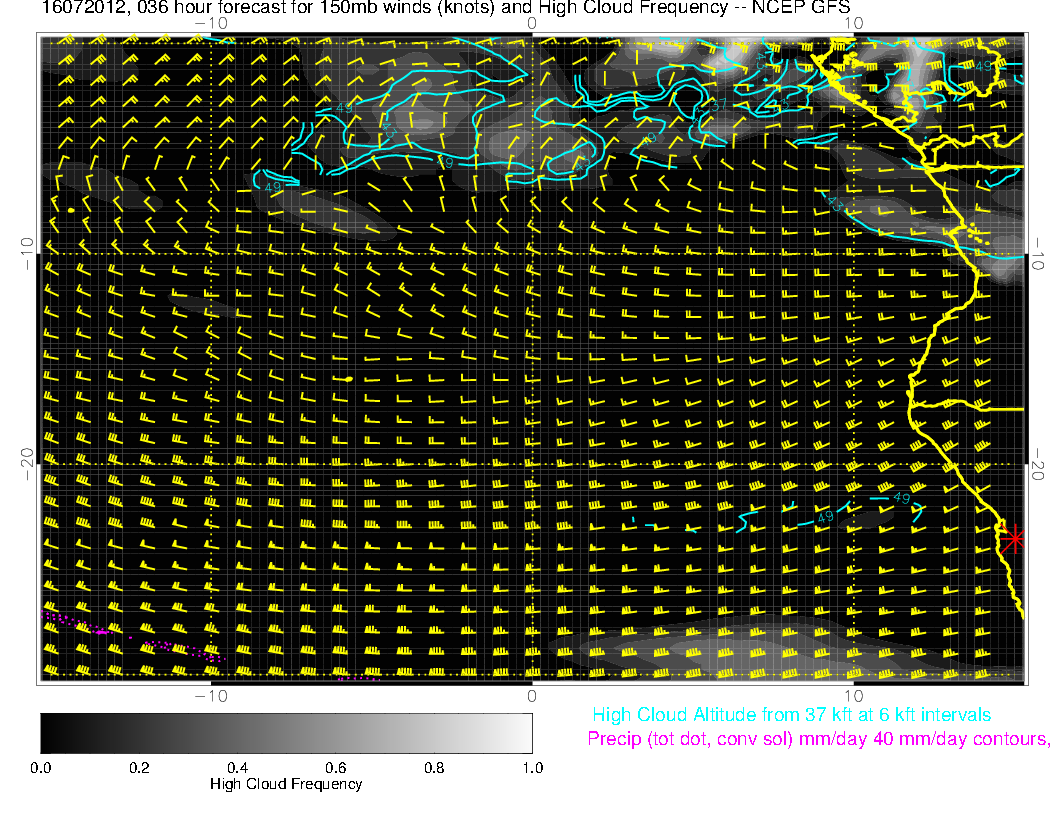The image size is (1056, 816).
Task: Click the -20 latitude label on left axis
Action: (x=26, y=456)
